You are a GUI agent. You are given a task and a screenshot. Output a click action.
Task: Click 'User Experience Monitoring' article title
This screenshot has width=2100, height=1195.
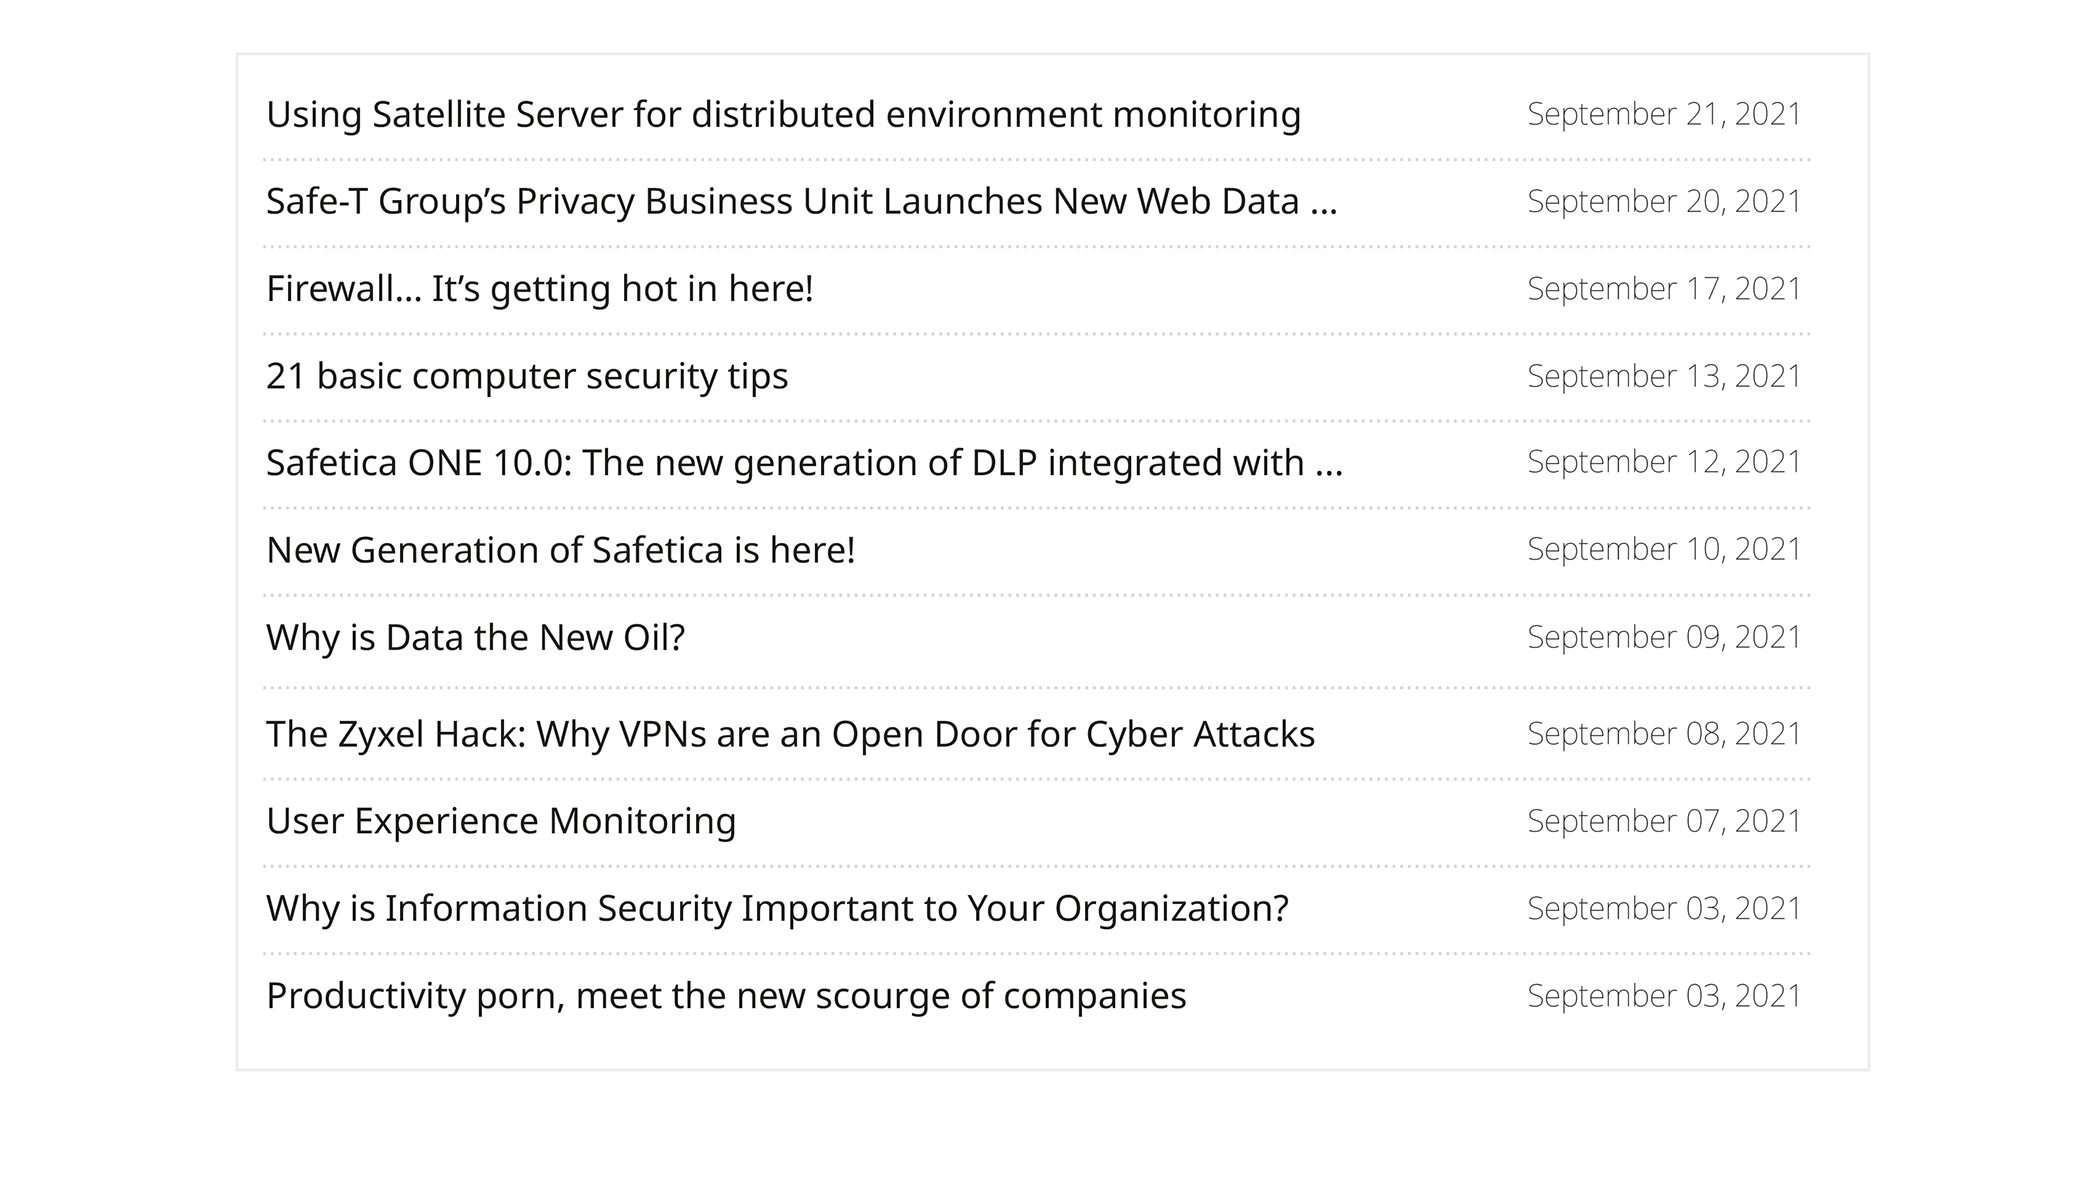(501, 821)
